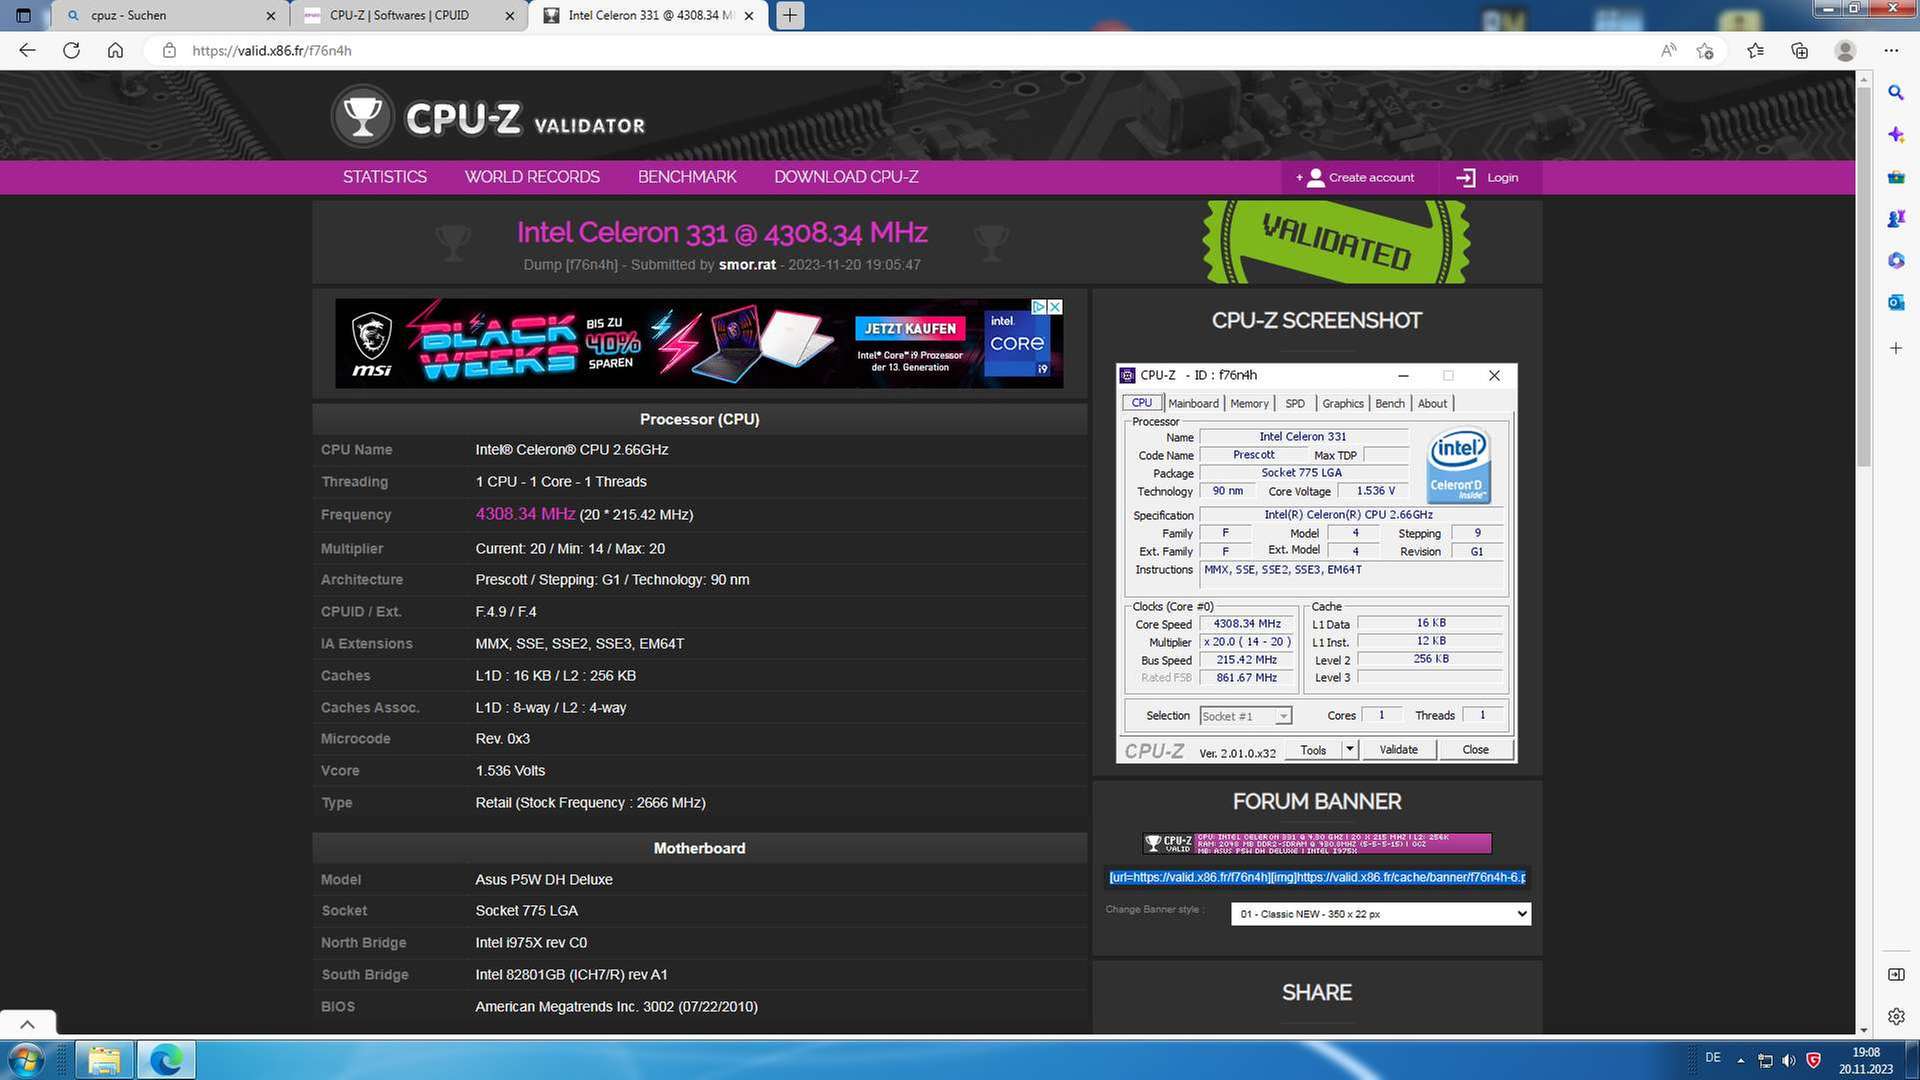Click the page vertical scrollbar thumb
Viewport: 1920px width, 1080px height.
1863,276
